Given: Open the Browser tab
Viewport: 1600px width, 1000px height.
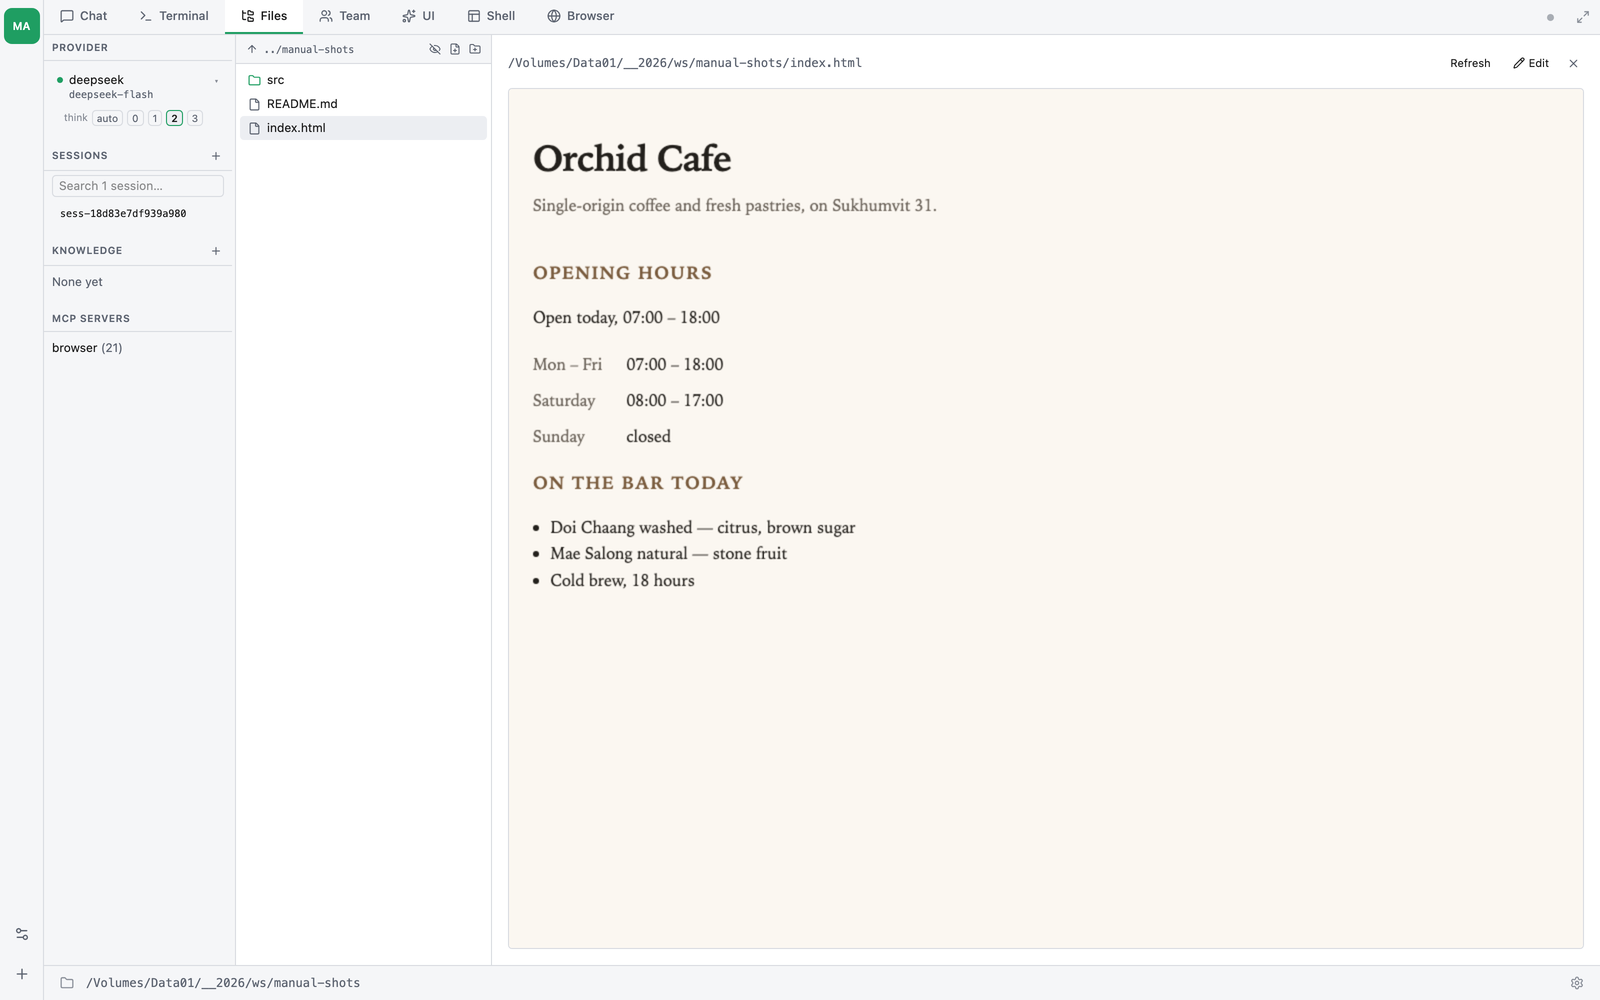Looking at the screenshot, I should click(x=581, y=16).
